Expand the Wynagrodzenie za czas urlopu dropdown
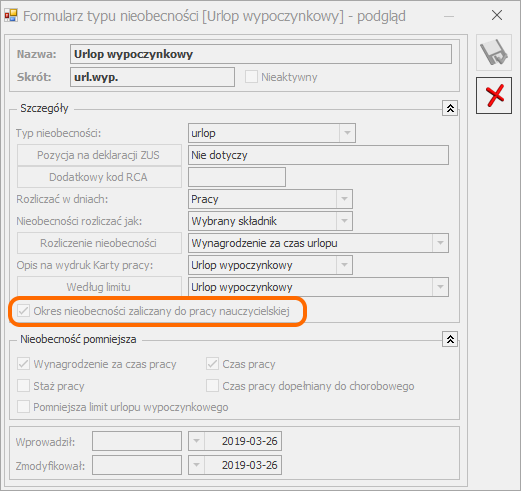The width and height of the screenshot is (521, 491). (440, 243)
